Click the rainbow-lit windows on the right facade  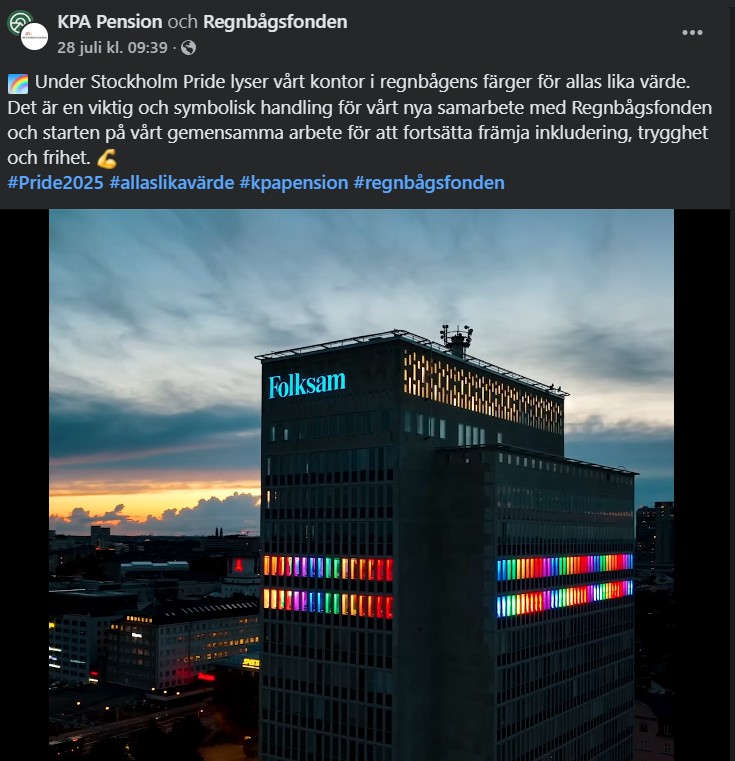(565, 585)
